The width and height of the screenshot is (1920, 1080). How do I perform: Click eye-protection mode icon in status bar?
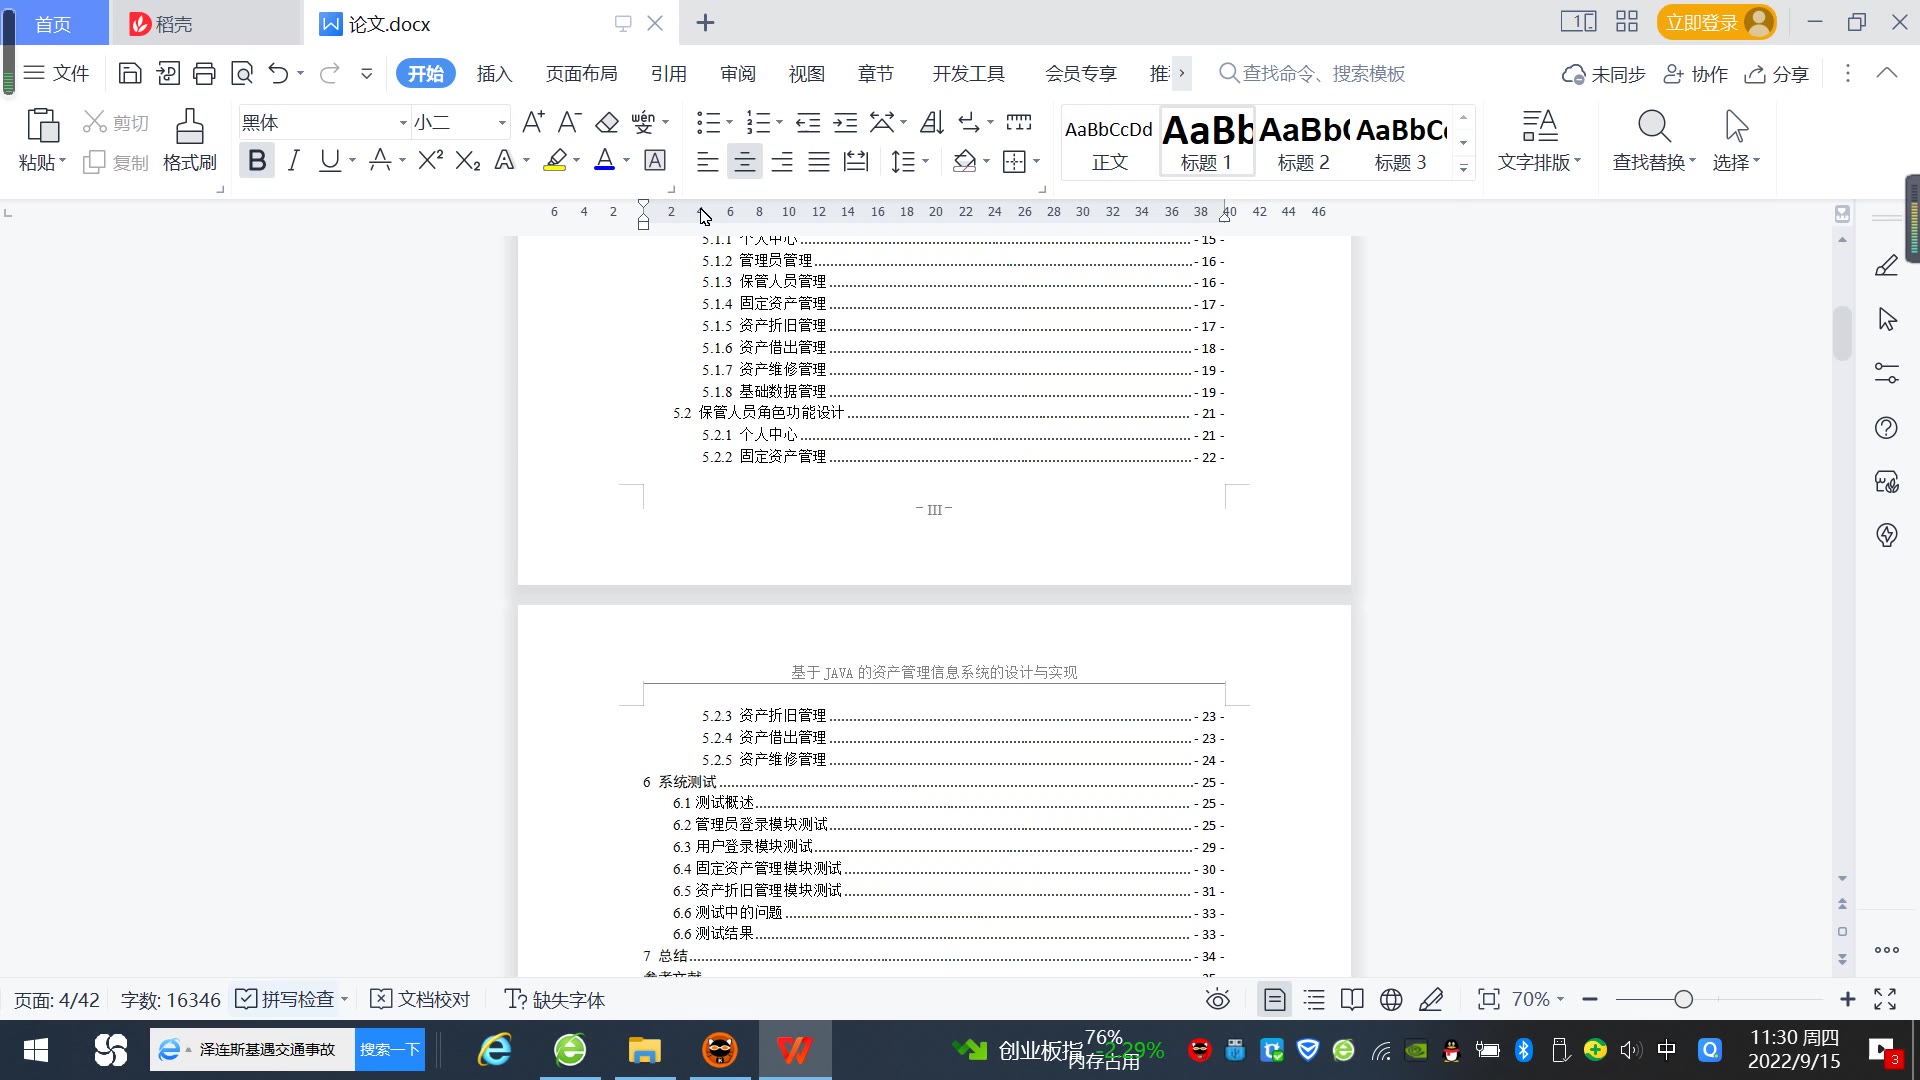click(x=1217, y=999)
